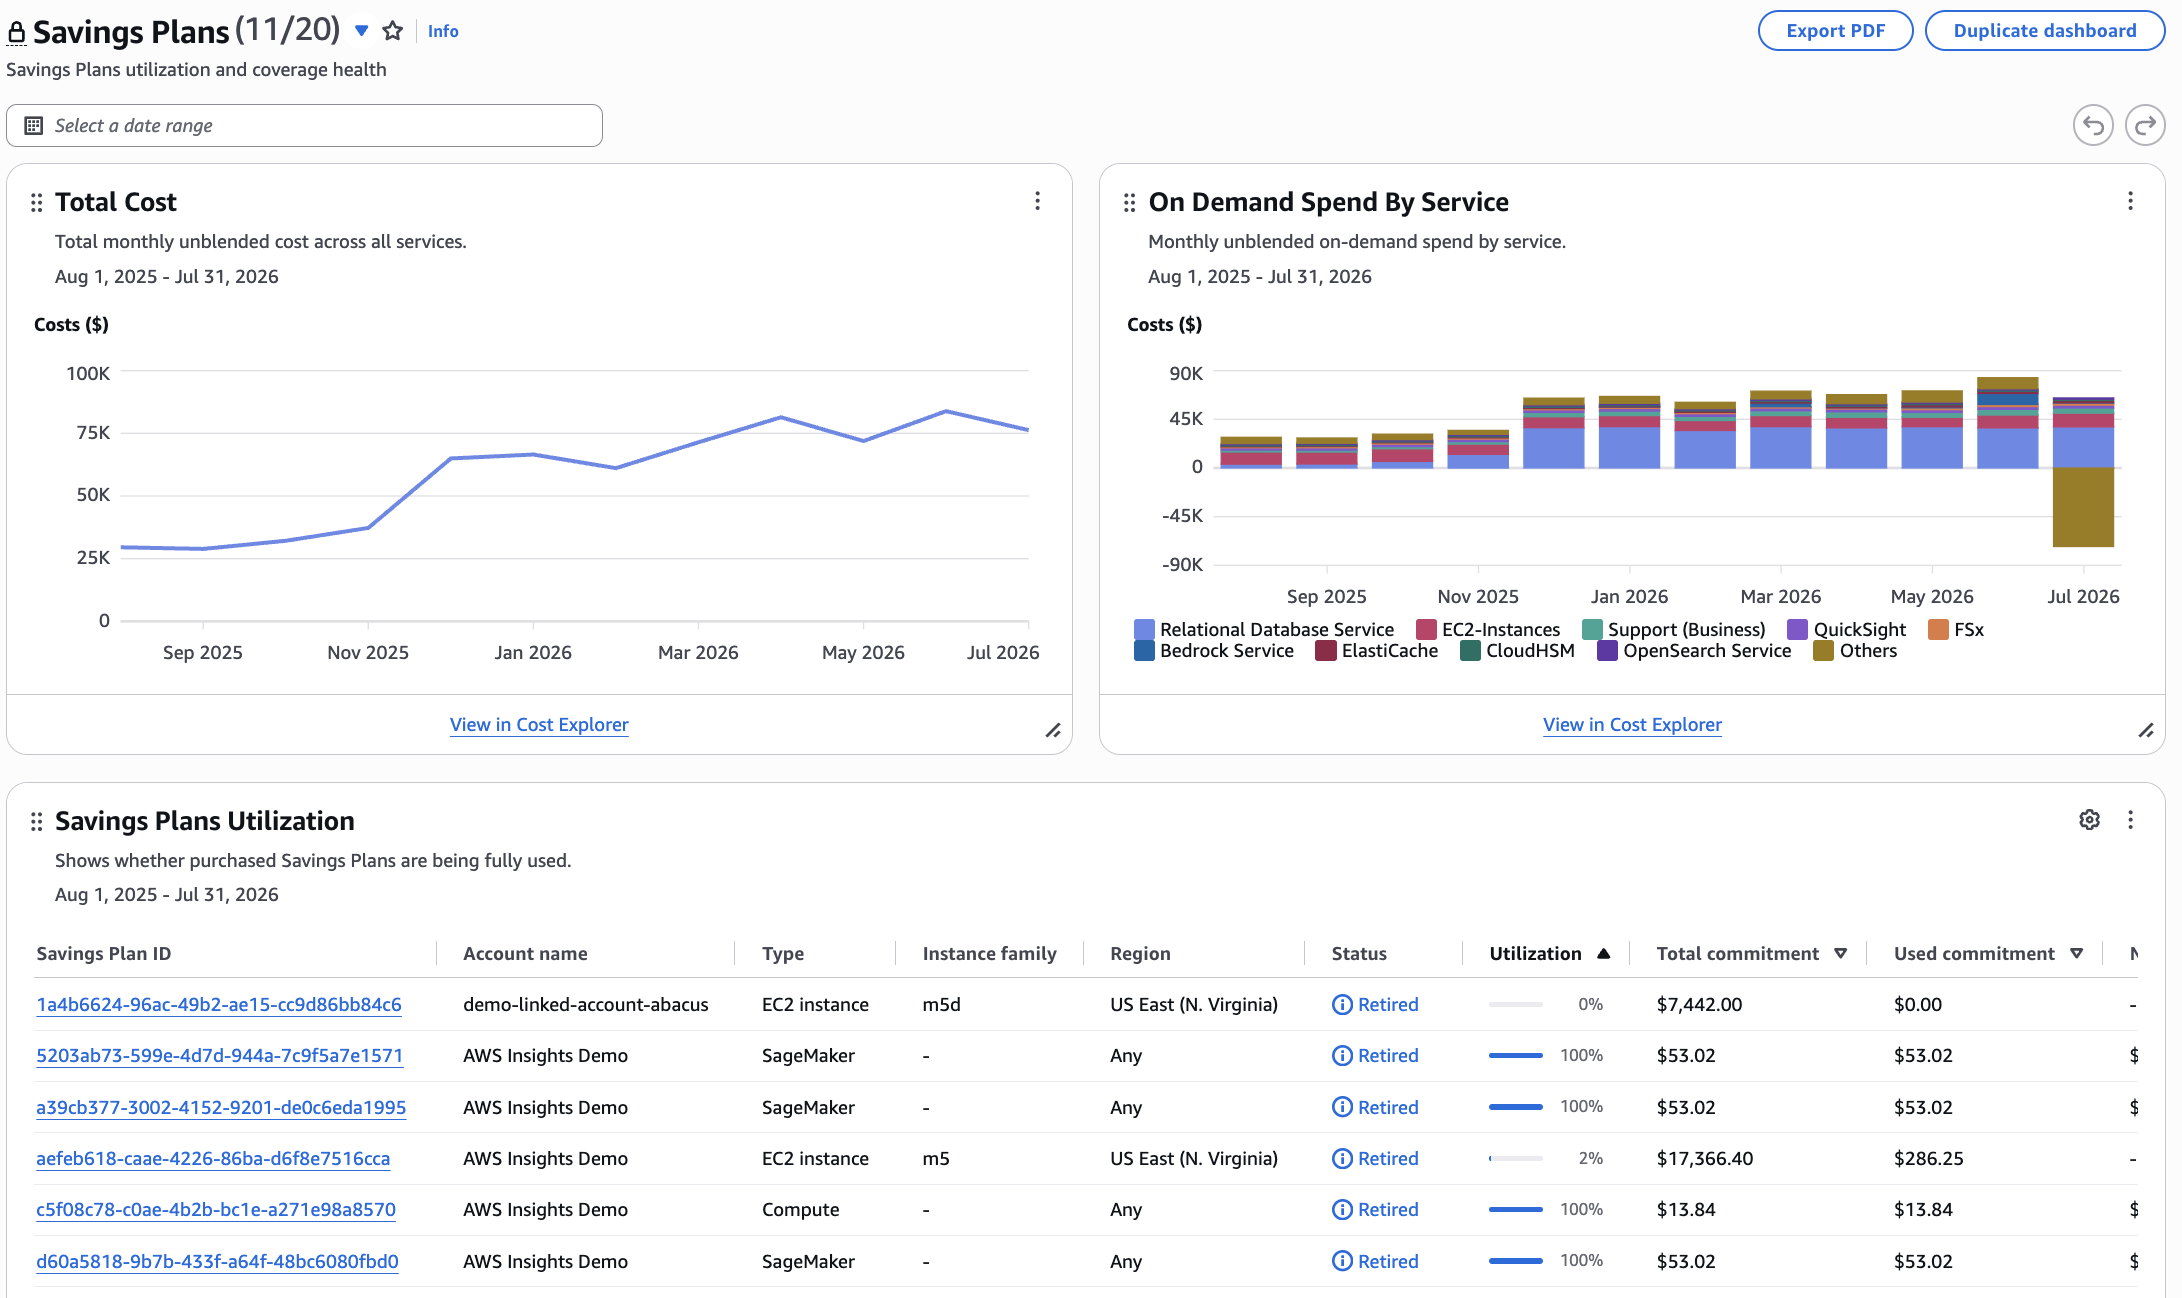Open Savings Plans Utilization settings gear
Screen dimensions: 2182x1298
[2089, 820]
